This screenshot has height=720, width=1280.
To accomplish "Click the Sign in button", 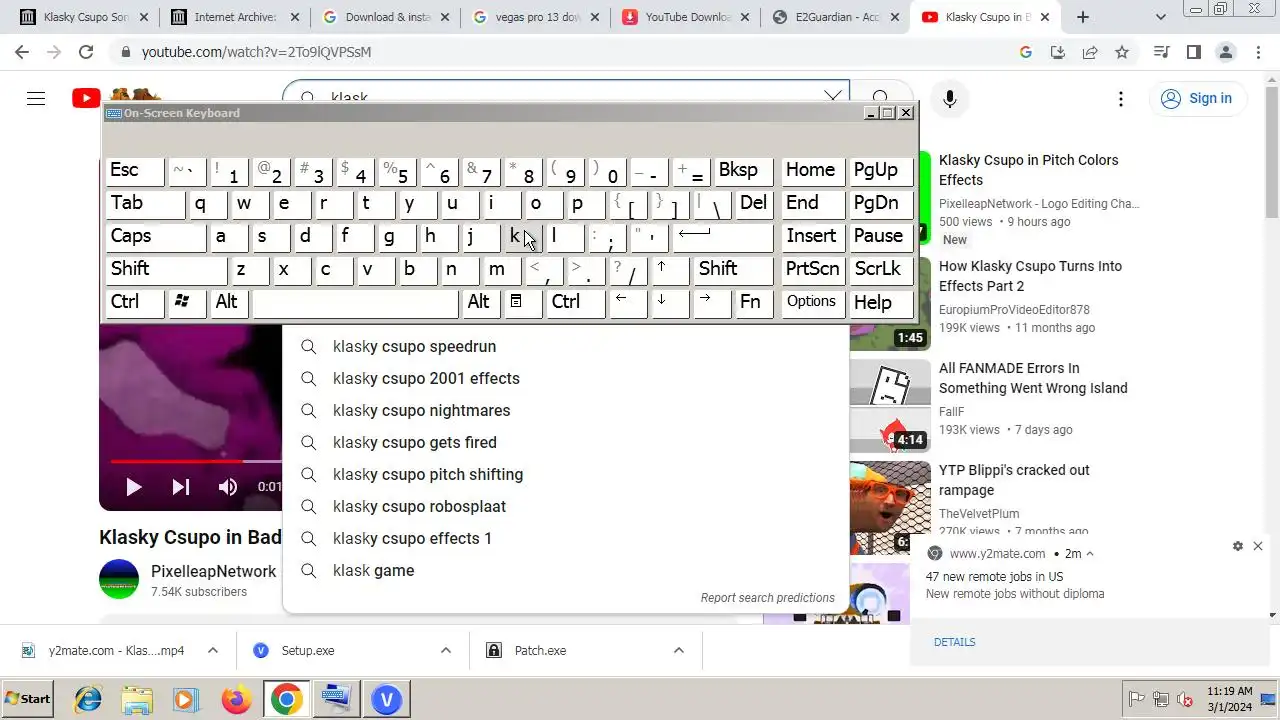I will tap(1197, 98).
